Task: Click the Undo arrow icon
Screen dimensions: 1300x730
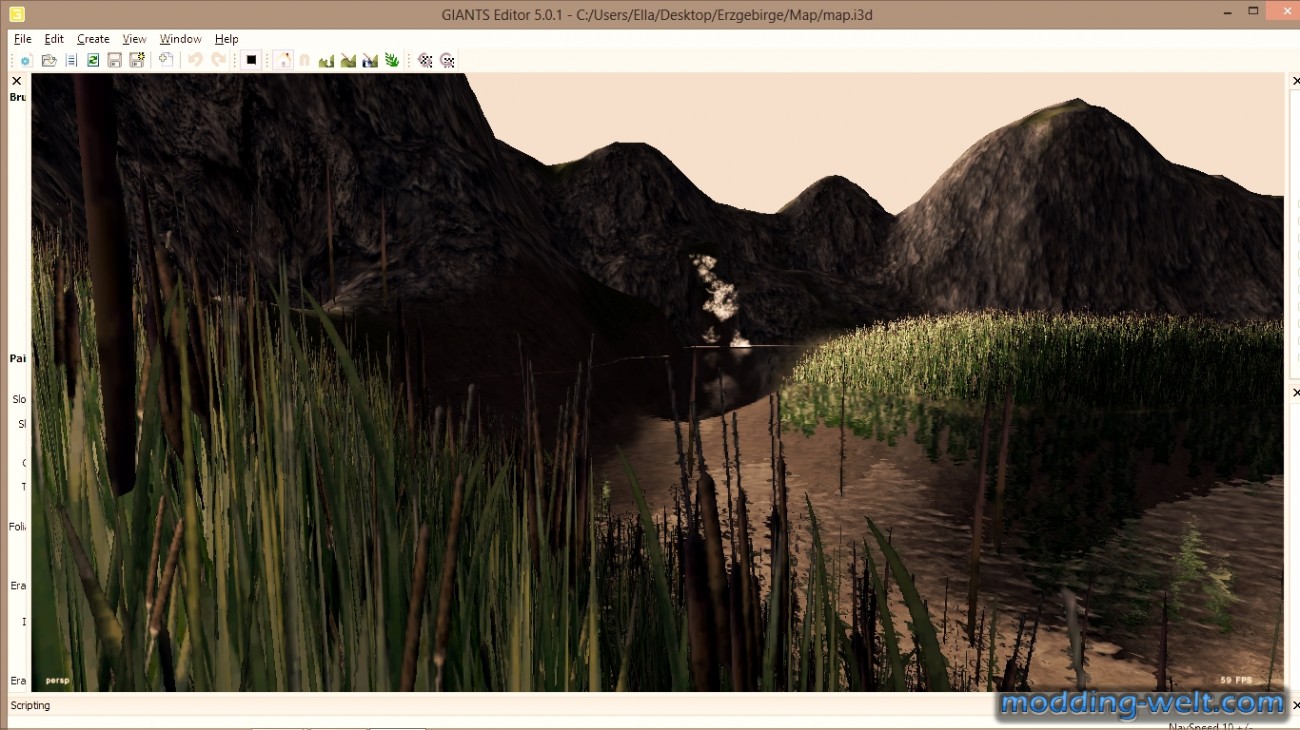Action: 195,60
